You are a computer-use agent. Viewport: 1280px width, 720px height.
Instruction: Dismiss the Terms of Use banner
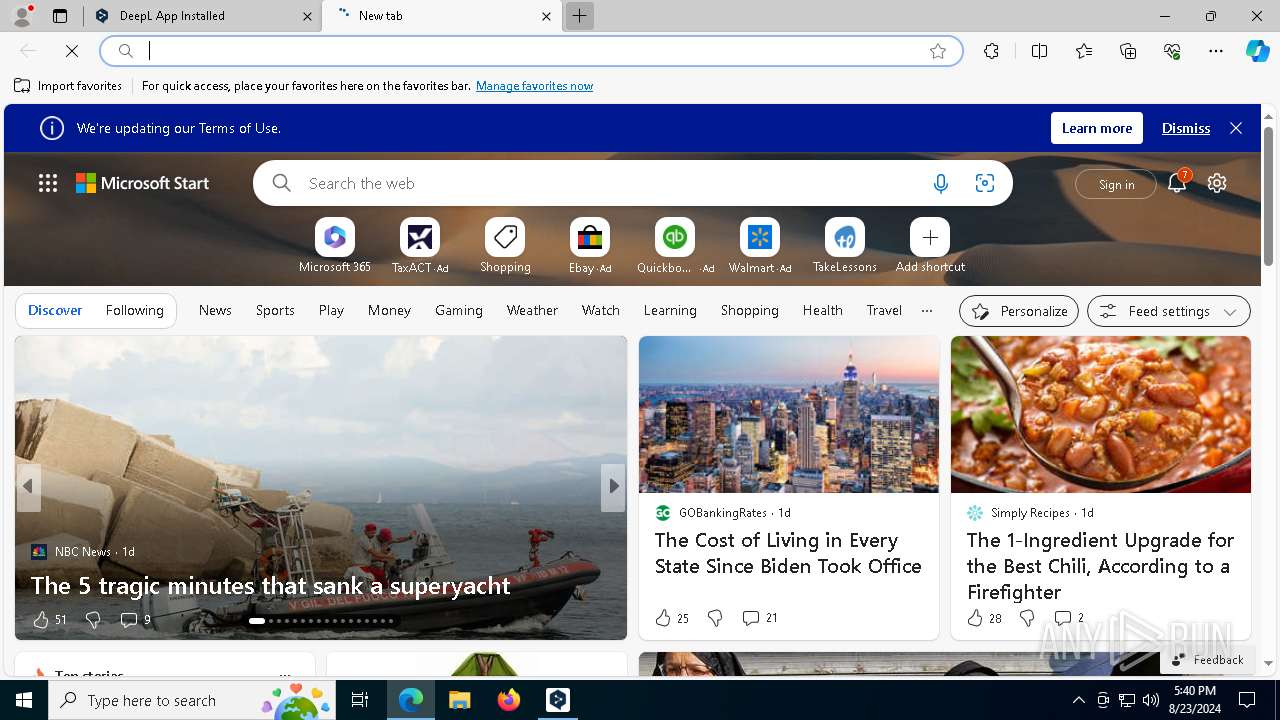coord(1186,128)
